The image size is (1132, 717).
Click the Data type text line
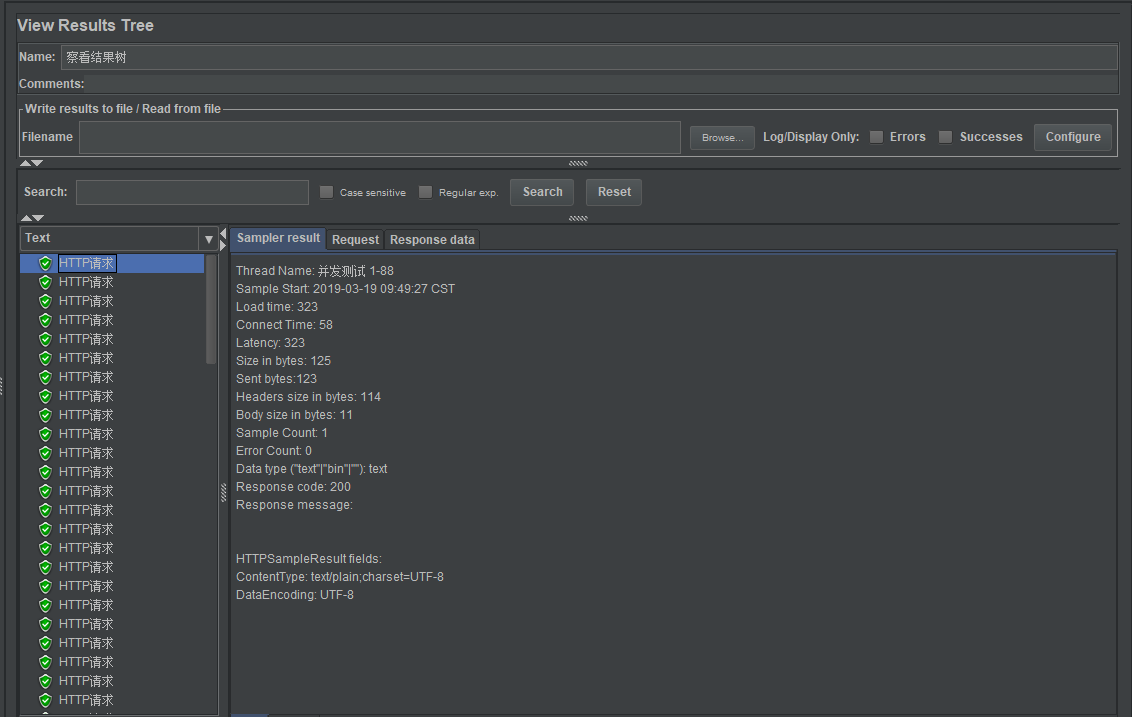tap(312, 469)
